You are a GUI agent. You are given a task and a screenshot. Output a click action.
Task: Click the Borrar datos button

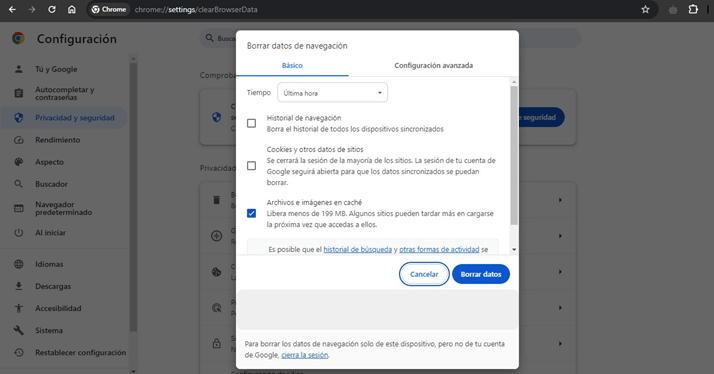pos(481,274)
